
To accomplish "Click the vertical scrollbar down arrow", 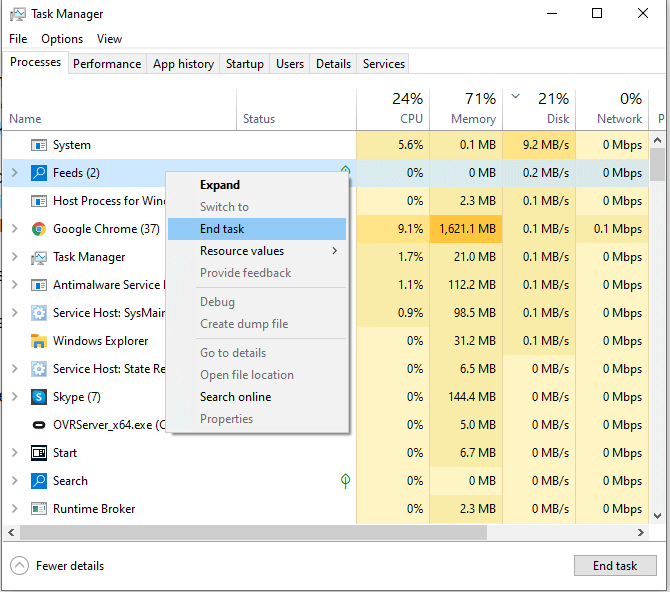I will pyautogui.click(x=658, y=516).
